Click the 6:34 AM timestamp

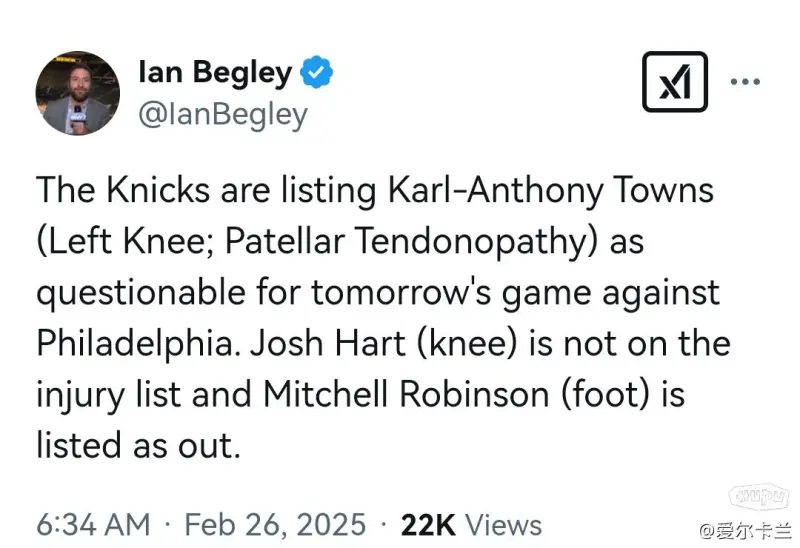tap(93, 524)
